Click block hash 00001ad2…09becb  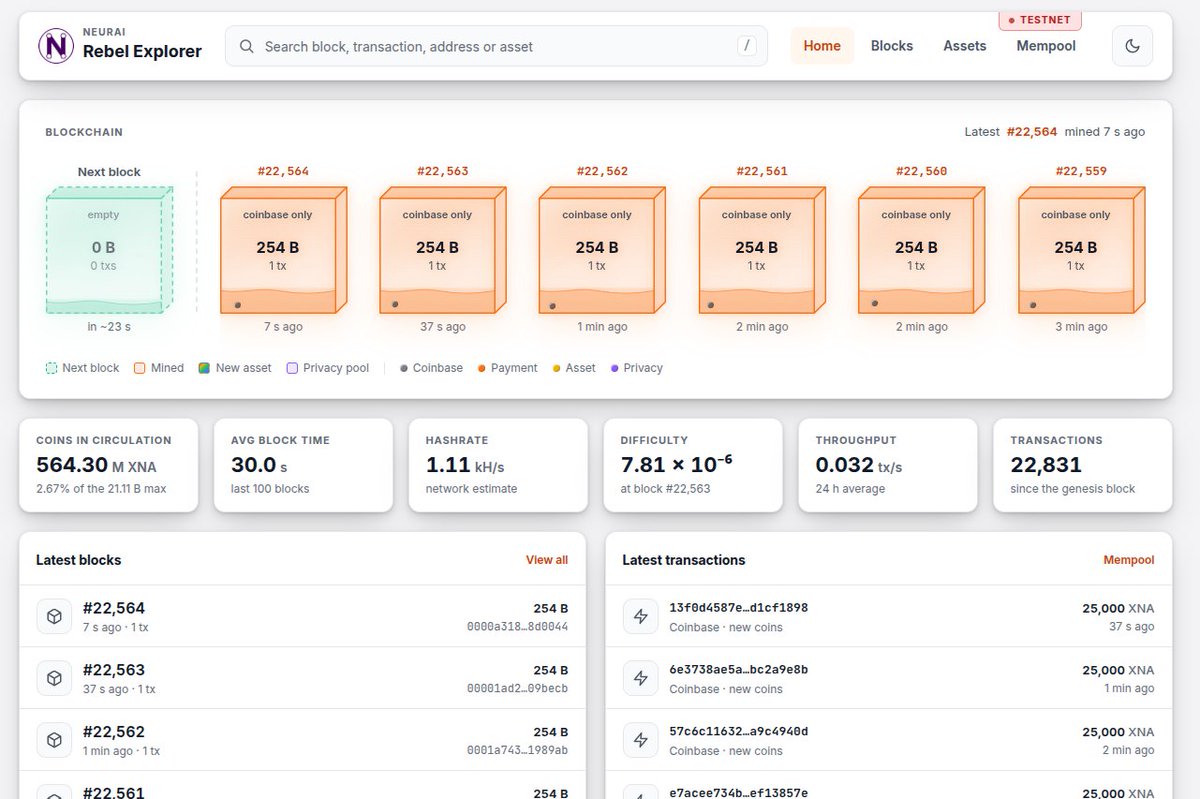(x=517, y=689)
